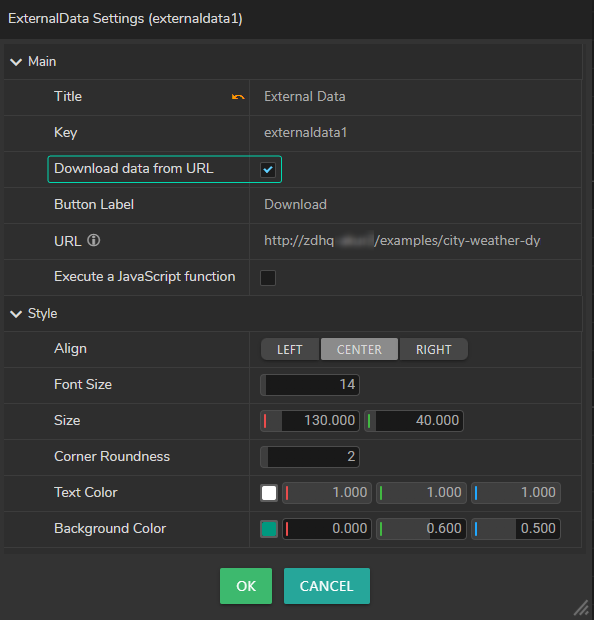Enable Execute a JavaScript function checkbox
594x620 pixels.
268,278
